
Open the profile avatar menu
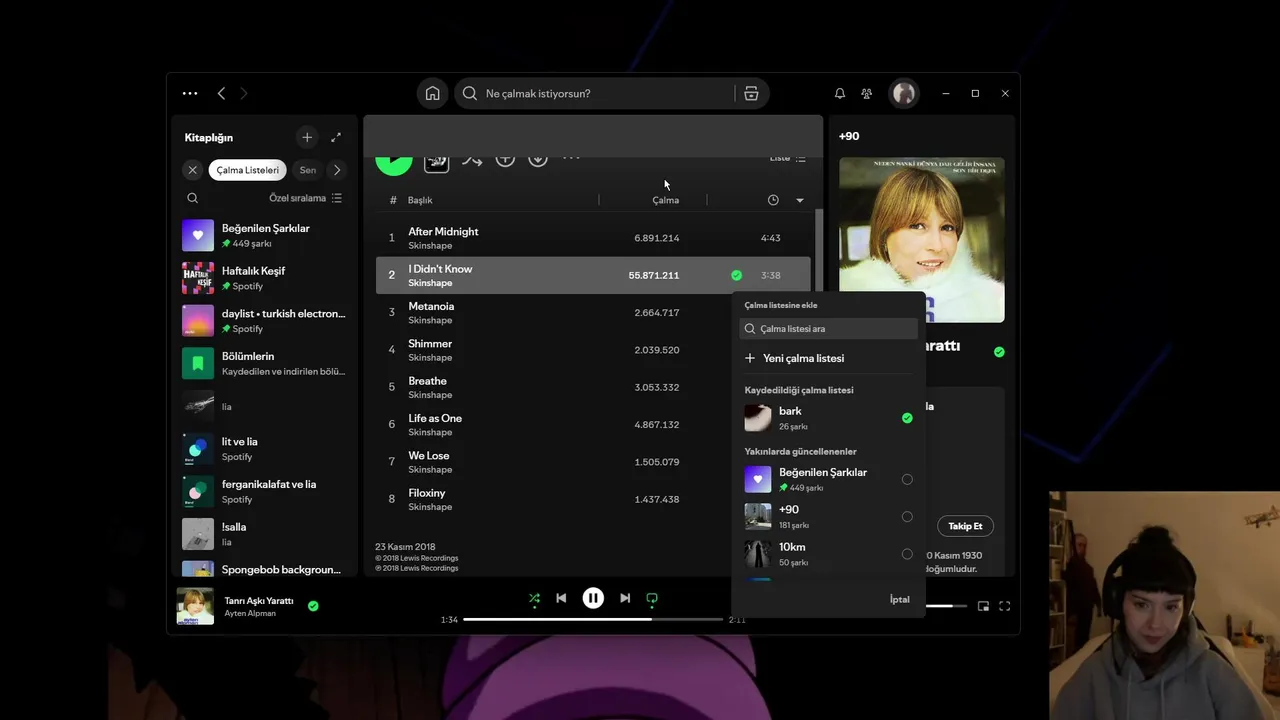click(904, 93)
